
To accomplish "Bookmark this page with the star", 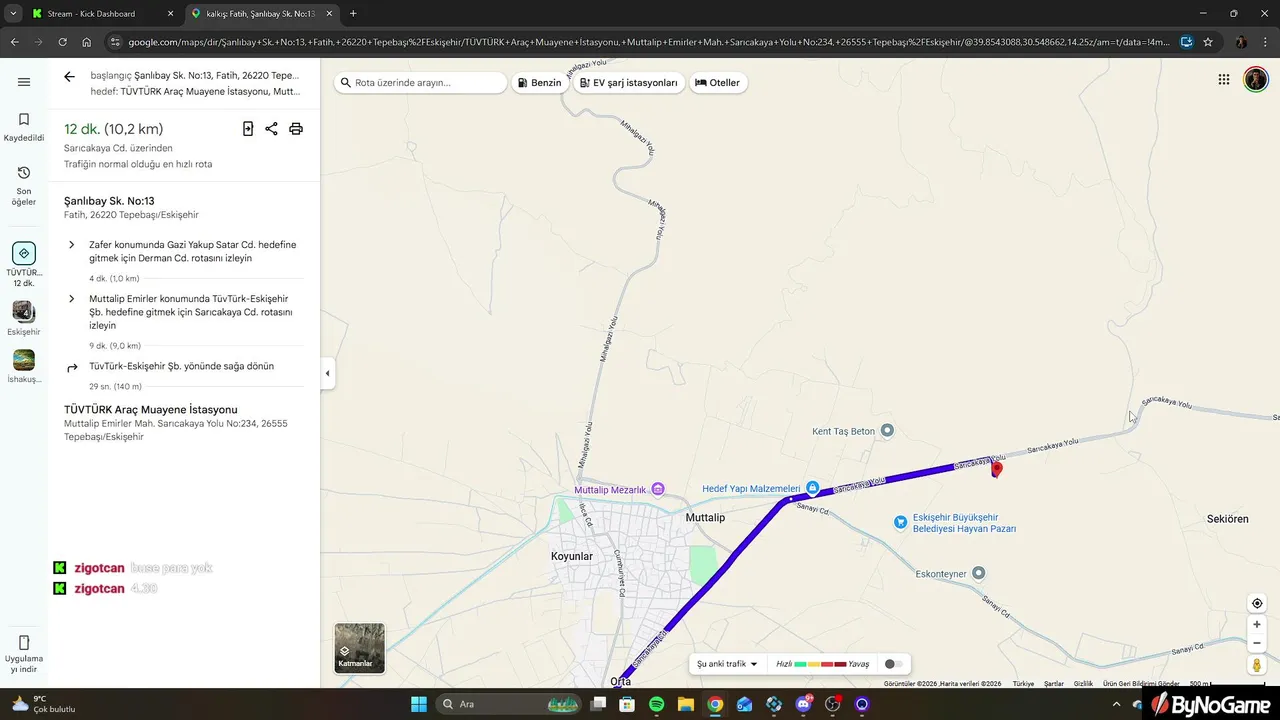I will pos(1208,42).
